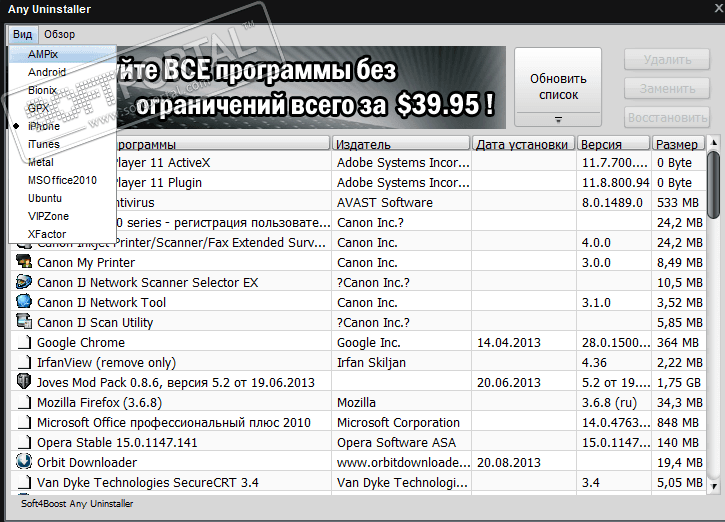Click the Canon My Printer icon
The width and height of the screenshot is (725, 522).
click(x=24, y=262)
